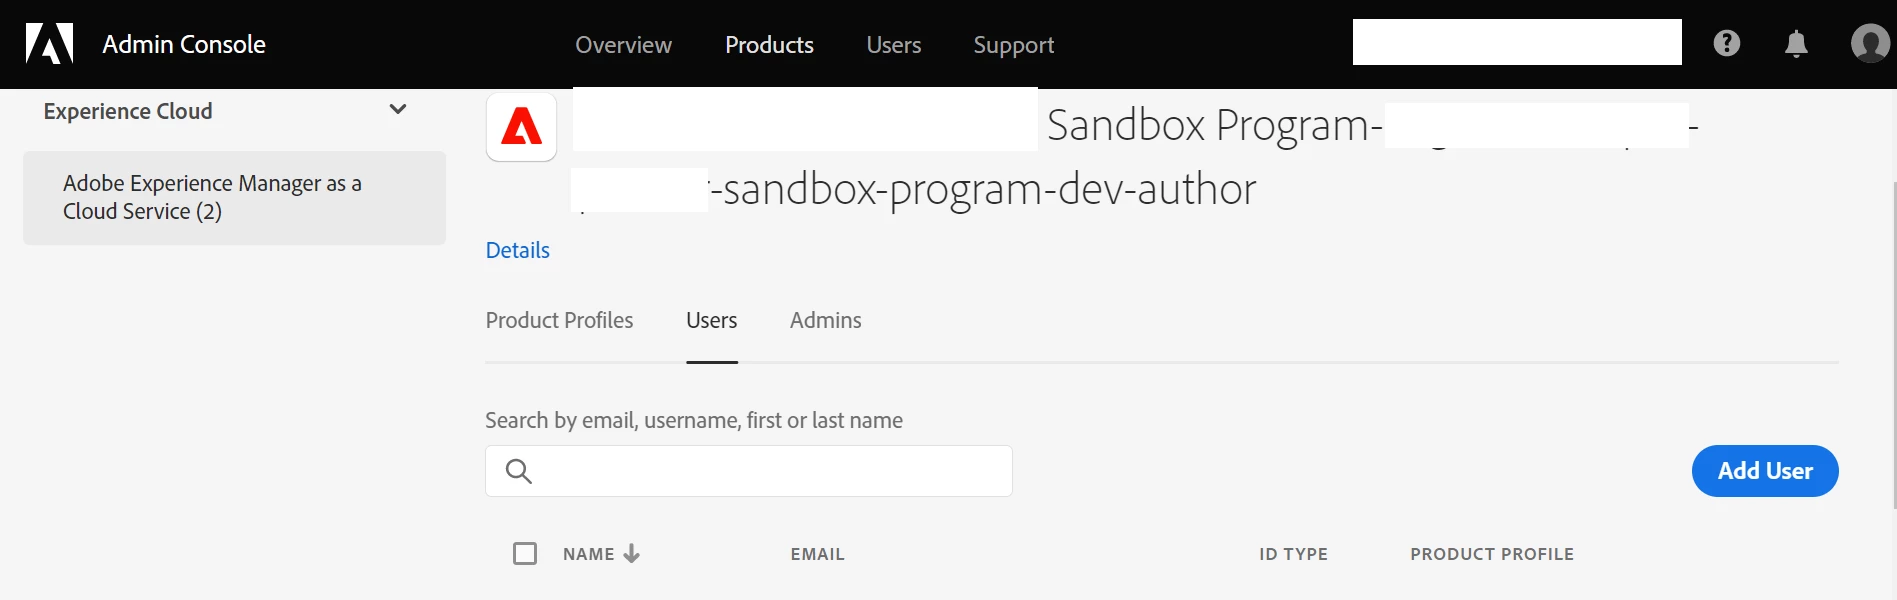Viewport: 1897px width, 600px height.
Task: Open notifications bell icon
Action: point(1796,44)
